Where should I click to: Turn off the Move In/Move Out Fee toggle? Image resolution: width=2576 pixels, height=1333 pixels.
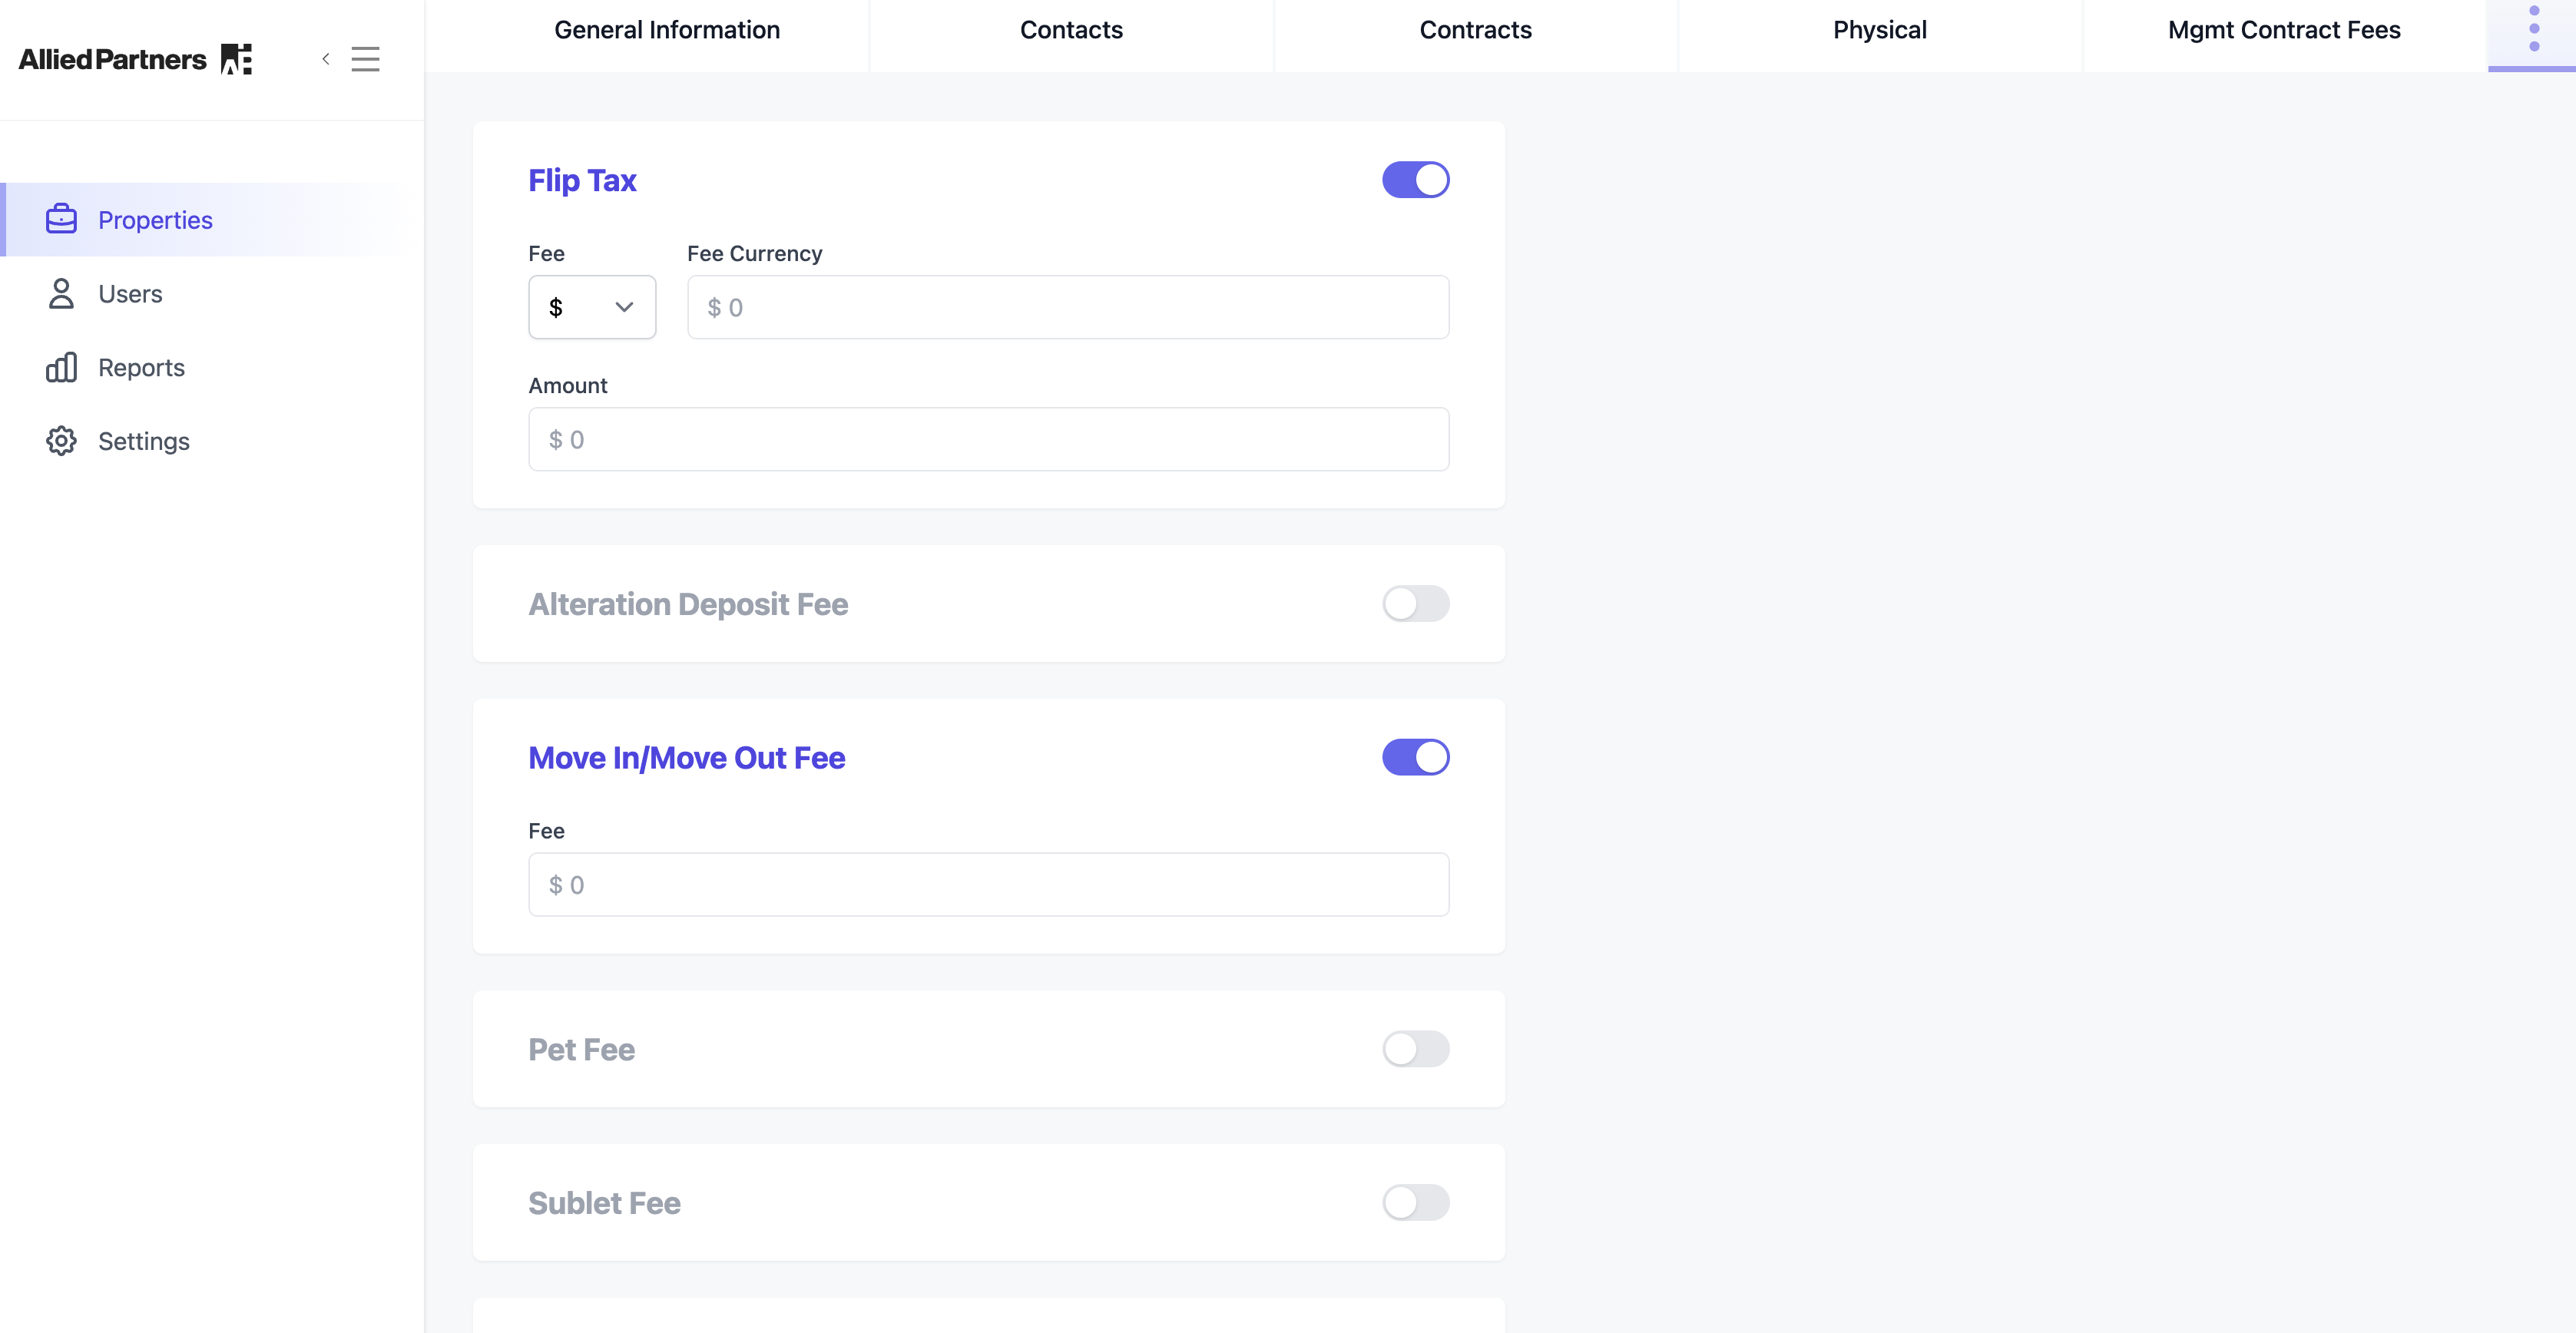1415,757
